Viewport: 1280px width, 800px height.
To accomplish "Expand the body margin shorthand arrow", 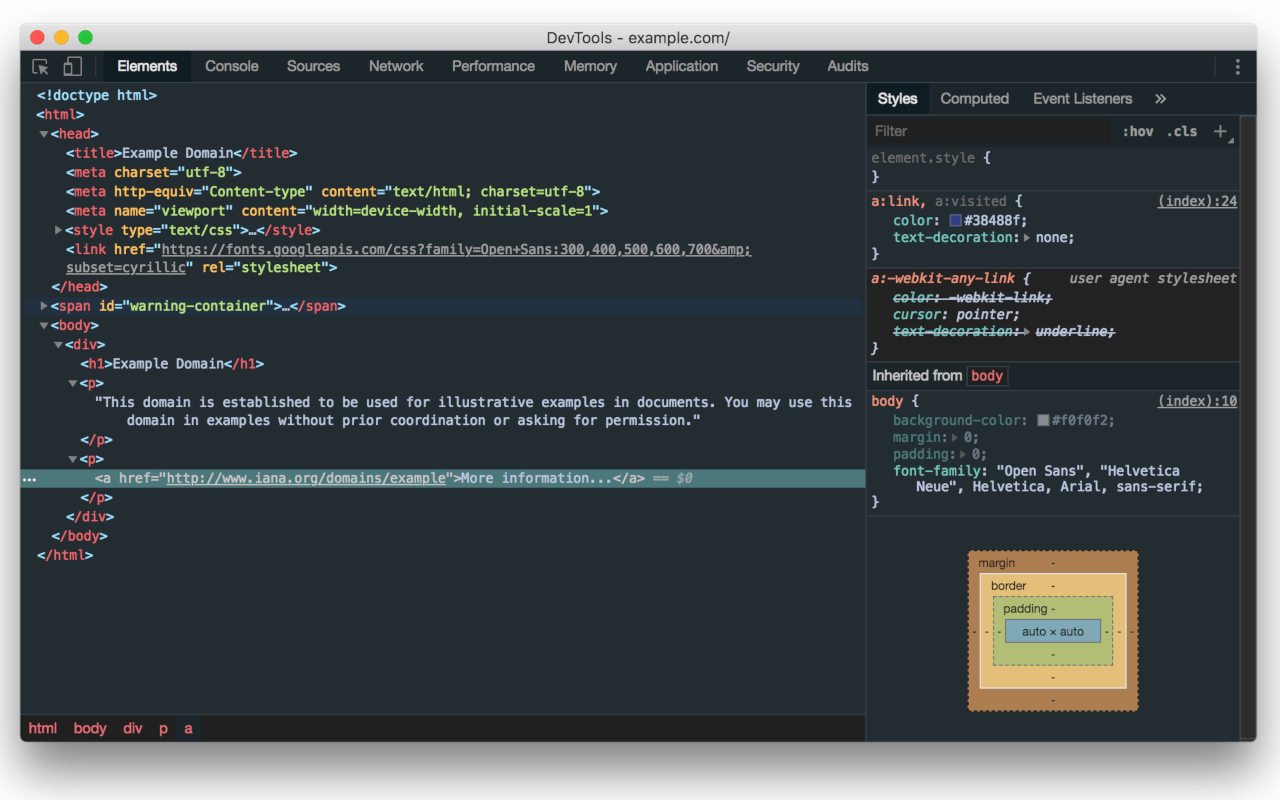I will [955, 438].
